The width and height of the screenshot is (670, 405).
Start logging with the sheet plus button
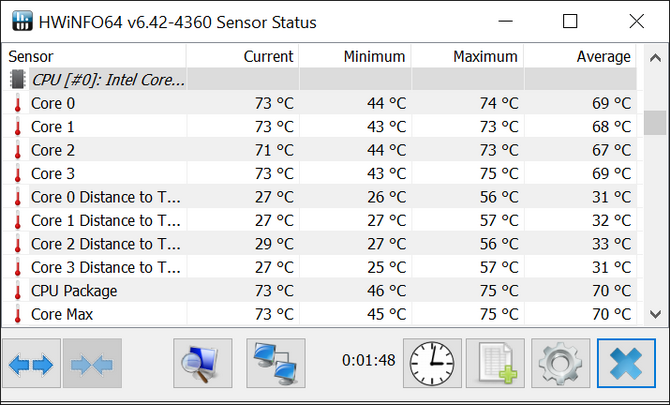pyautogui.click(x=495, y=364)
